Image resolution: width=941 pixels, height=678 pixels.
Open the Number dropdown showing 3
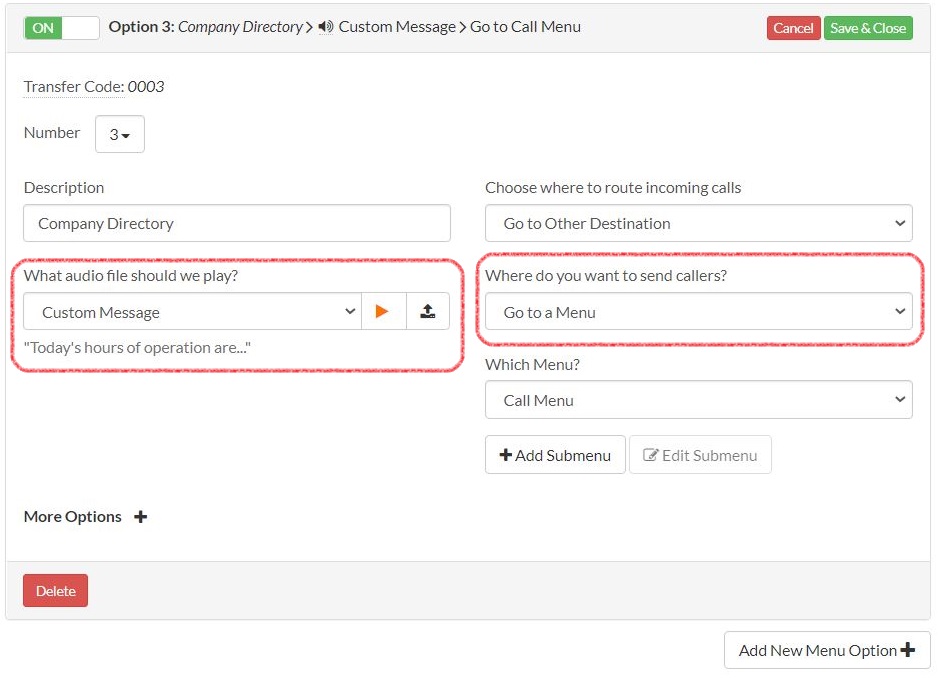119,133
